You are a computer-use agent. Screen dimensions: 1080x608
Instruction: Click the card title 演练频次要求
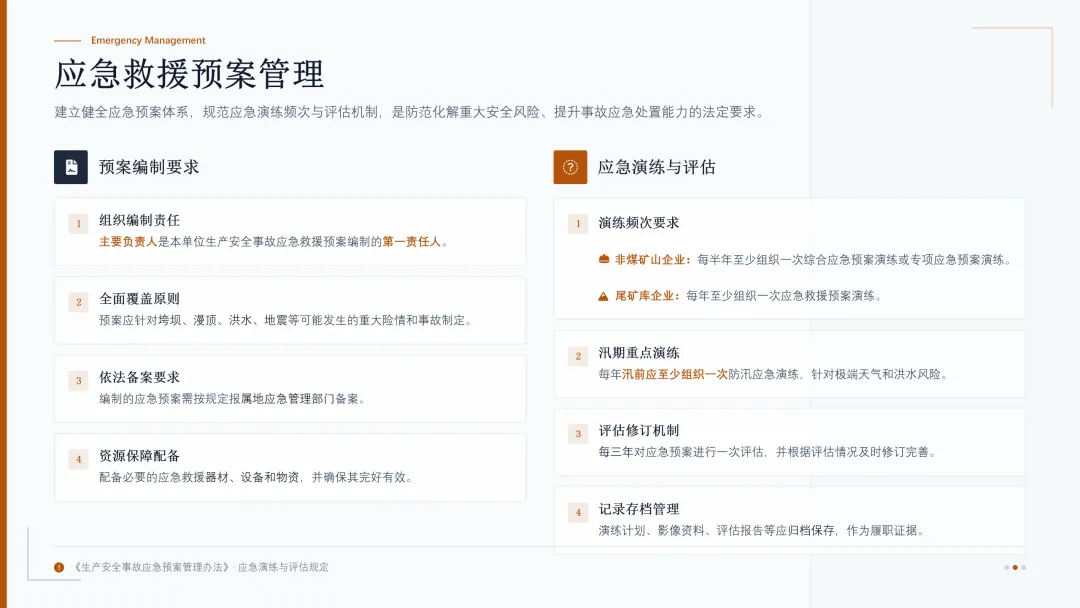pos(638,223)
